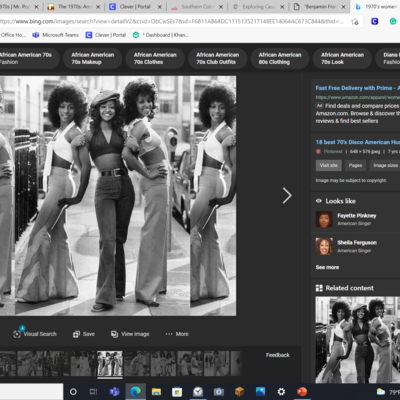Open Settings gear on the taskbar
The width and height of the screenshot is (400, 400).
(x=281, y=392)
